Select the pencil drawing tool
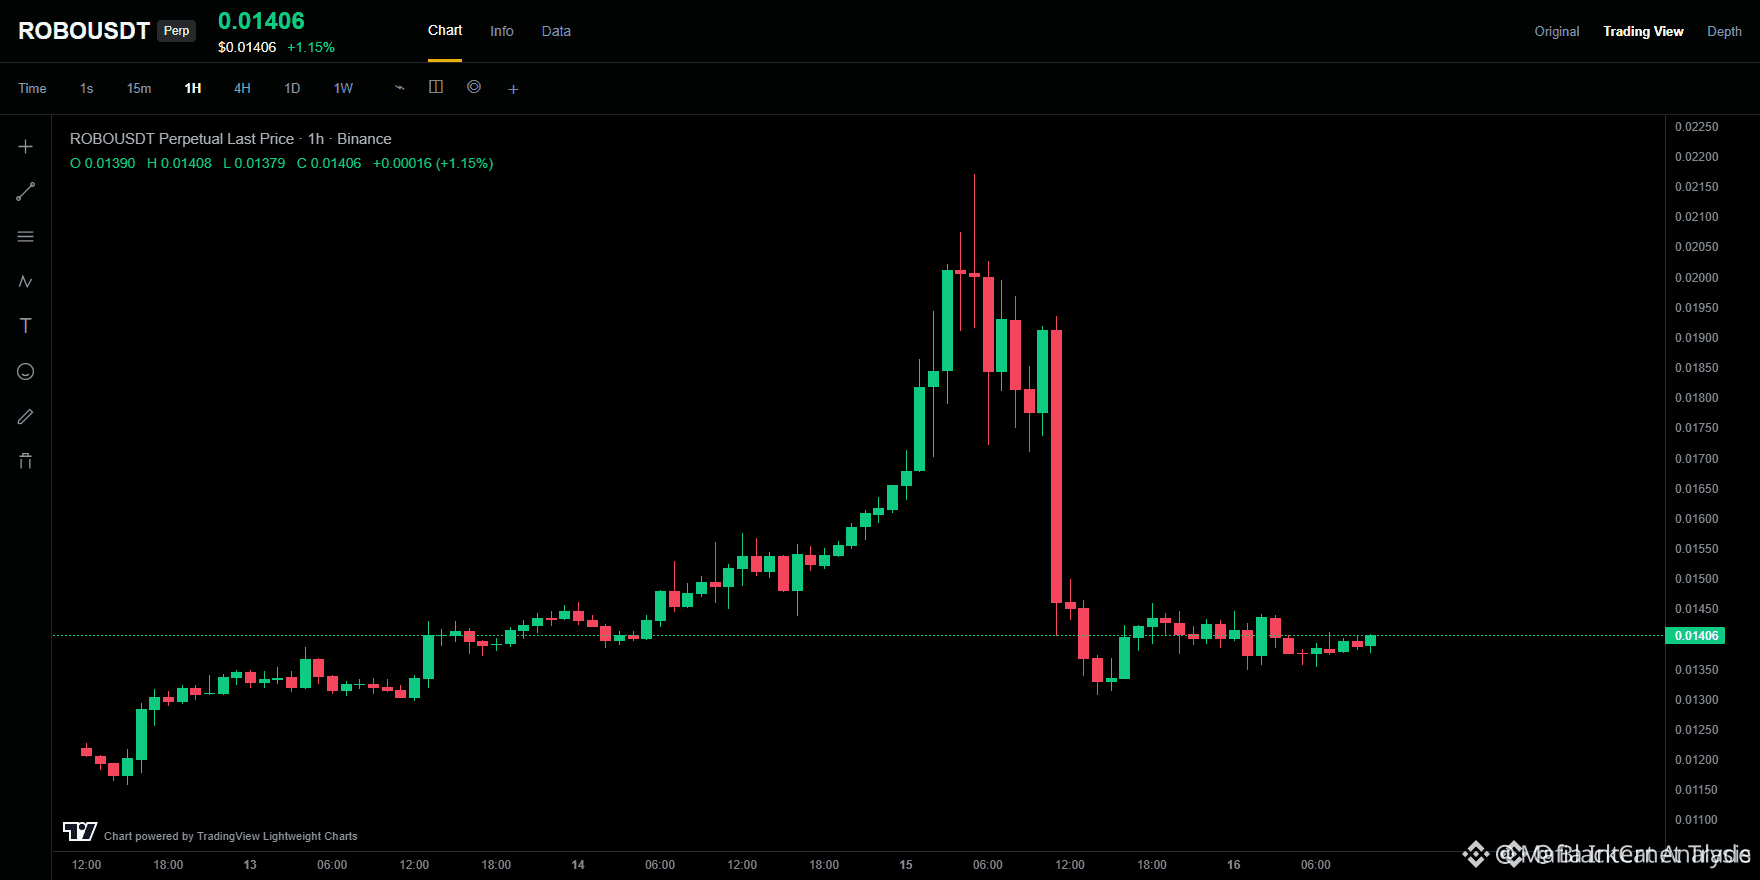This screenshot has width=1760, height=880. [26, 417]
